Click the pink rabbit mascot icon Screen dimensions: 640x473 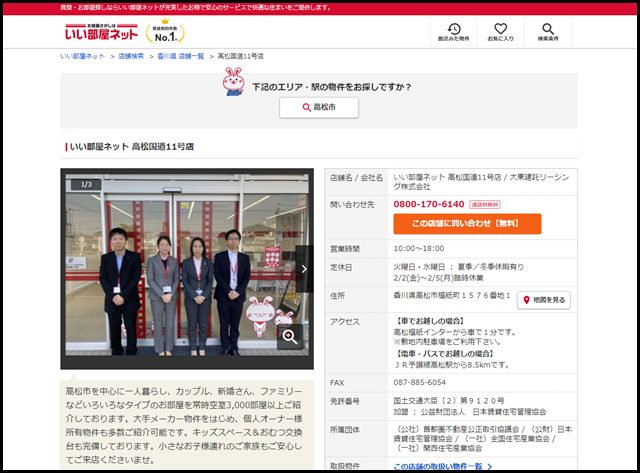233,82
